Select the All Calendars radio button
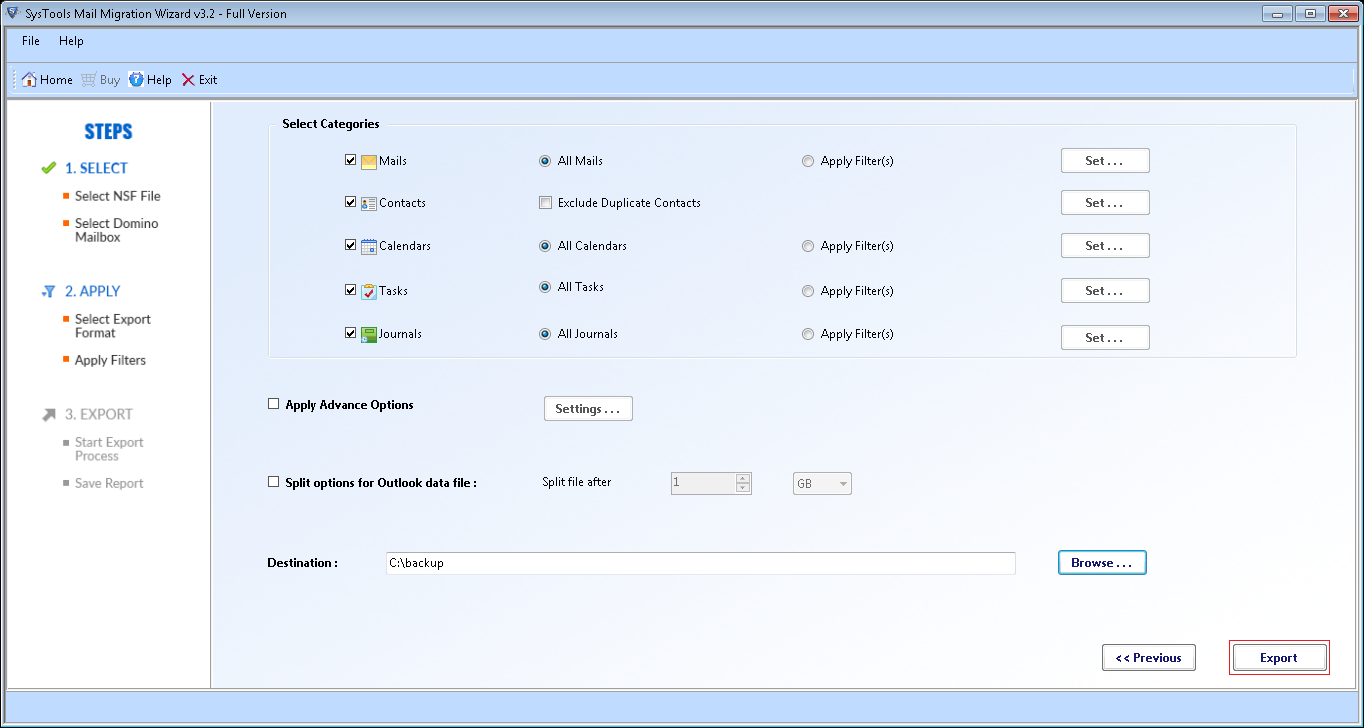 [x=545, y=246]
